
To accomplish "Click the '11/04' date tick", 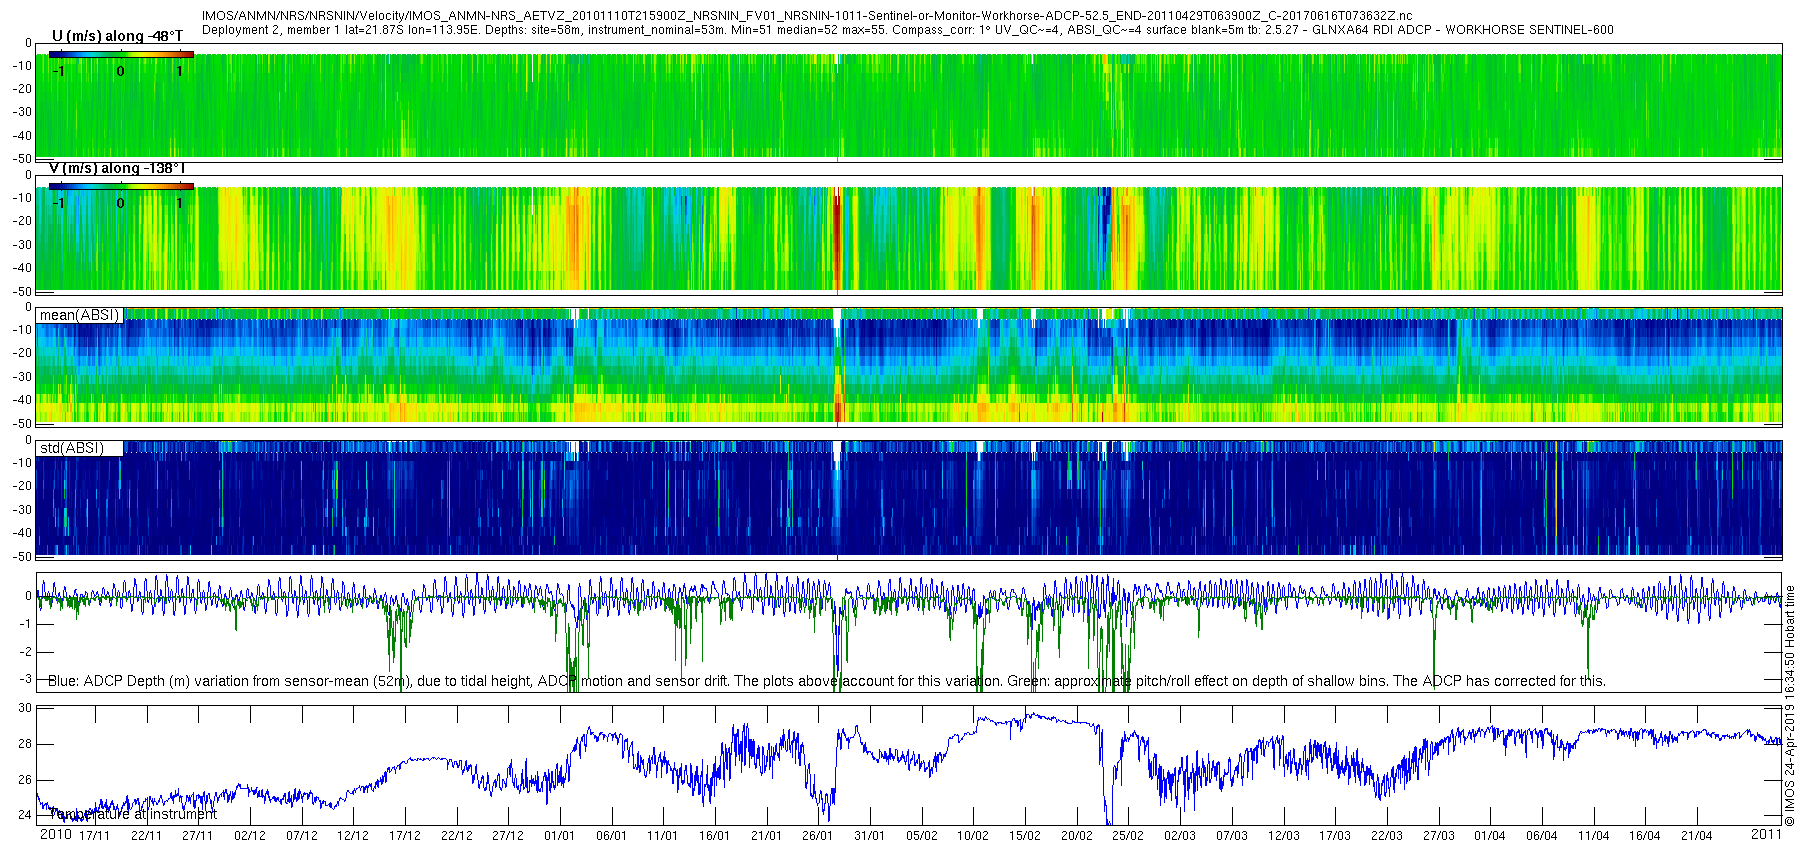I will click(1594, 836).
